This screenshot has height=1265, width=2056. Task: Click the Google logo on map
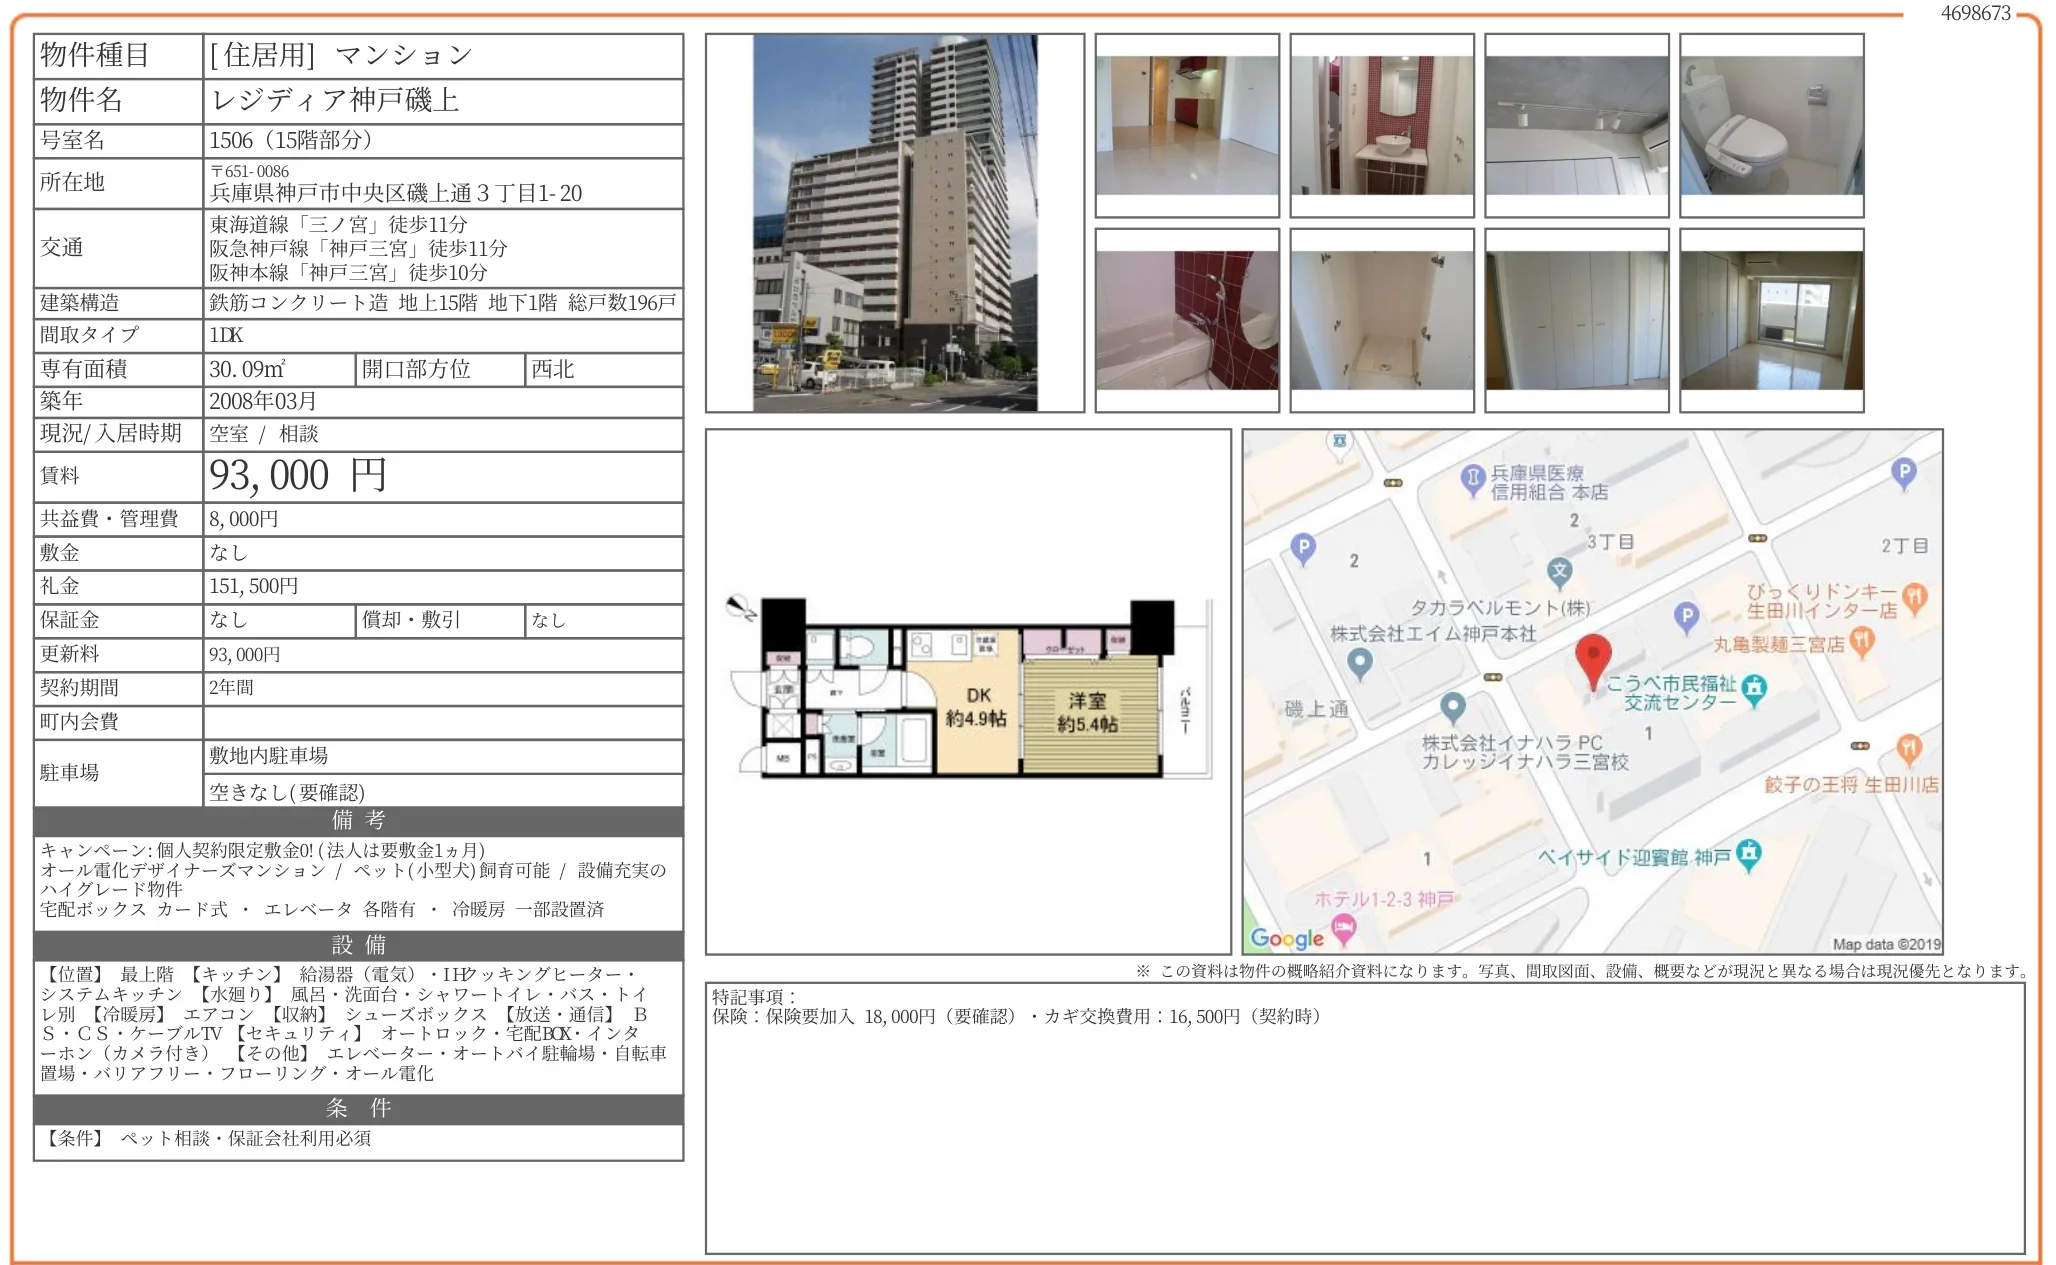click(1287, 938)
